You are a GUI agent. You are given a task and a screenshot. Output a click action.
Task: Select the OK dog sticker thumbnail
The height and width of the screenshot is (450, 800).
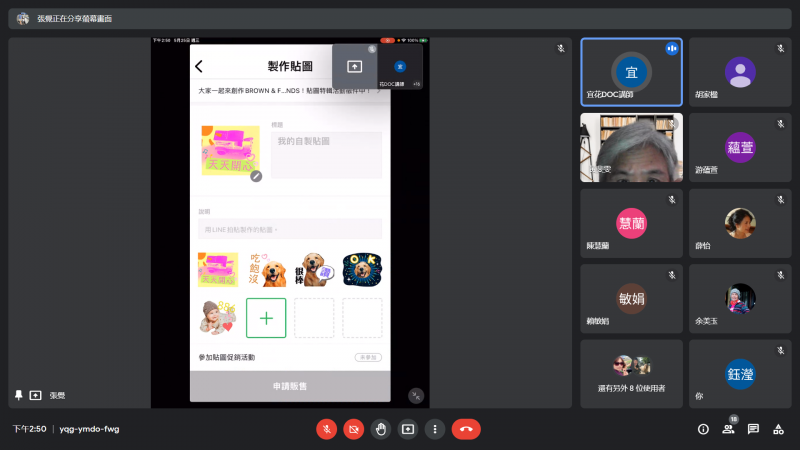tap(361, 269)
